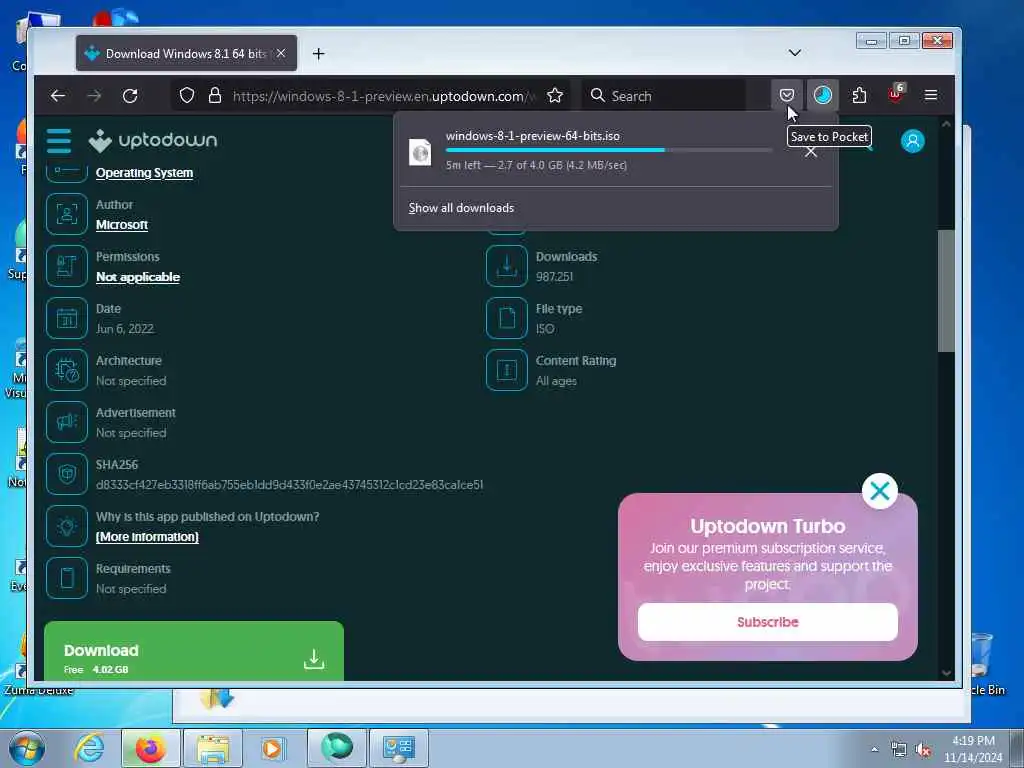Click the scrollbar up arrow
The height and width of the screenshot is (768, 1024).
click(x=946, y=124)
